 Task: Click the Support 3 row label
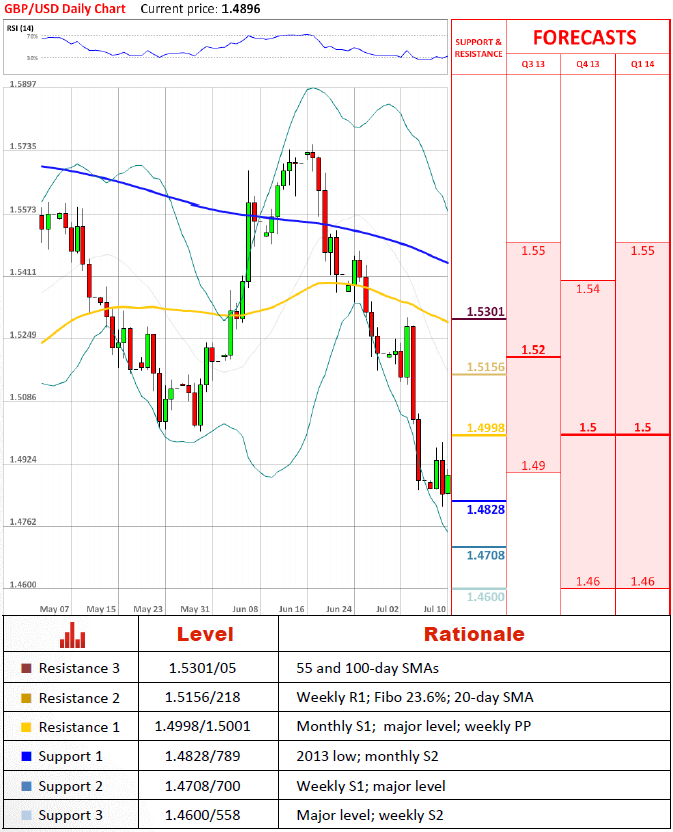(x=71, y=816)
